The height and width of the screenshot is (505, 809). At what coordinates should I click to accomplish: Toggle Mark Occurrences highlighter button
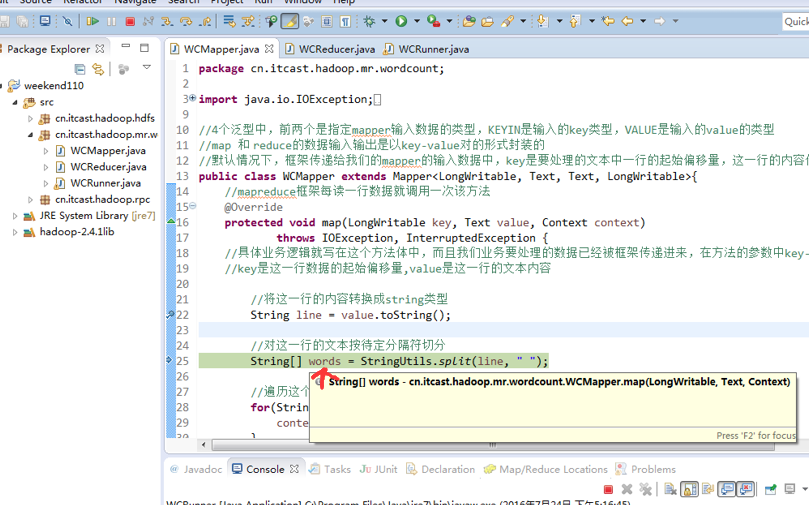click(x=290, y=21)
